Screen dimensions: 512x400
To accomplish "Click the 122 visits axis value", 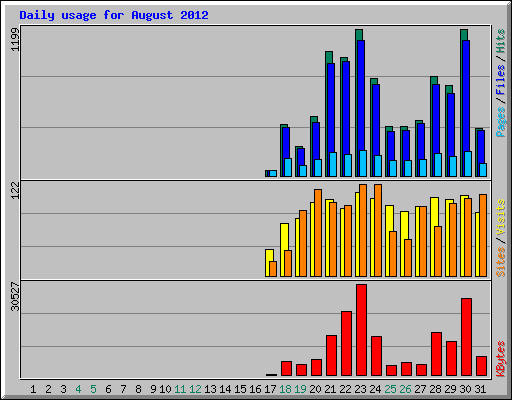I will tap(15, 191).
